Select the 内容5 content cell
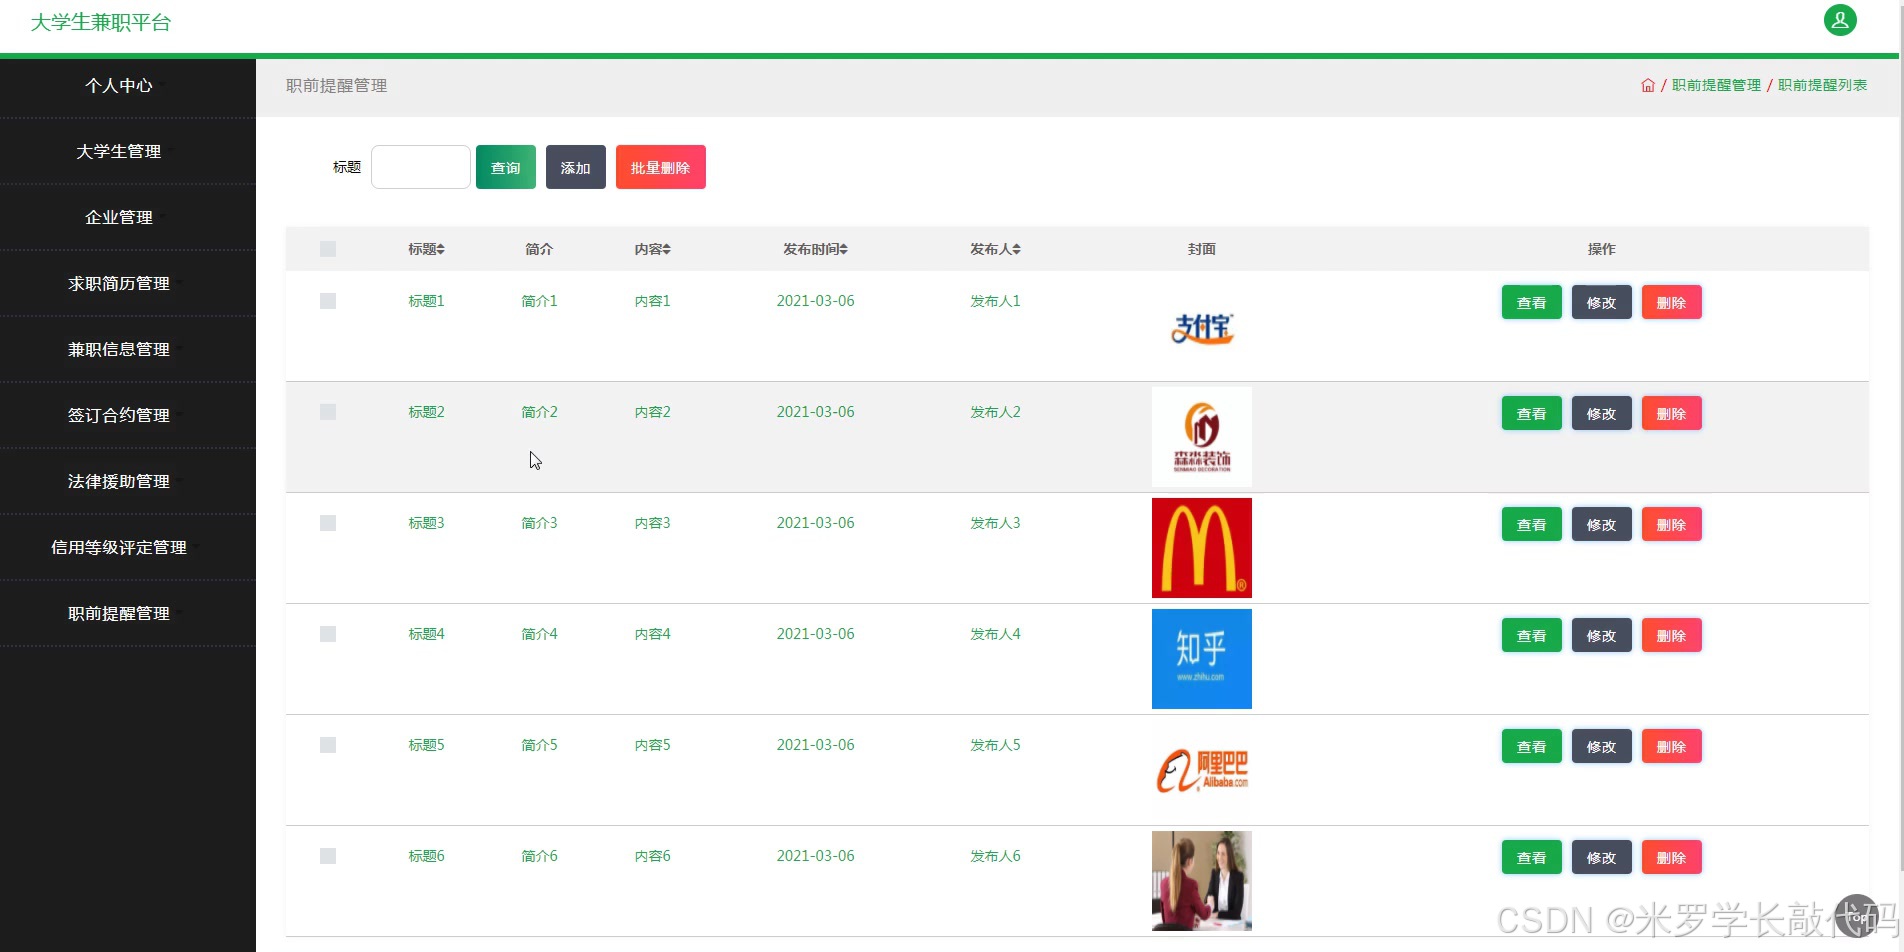Viewport: 1904px width, 952px height. click(652, 745)
